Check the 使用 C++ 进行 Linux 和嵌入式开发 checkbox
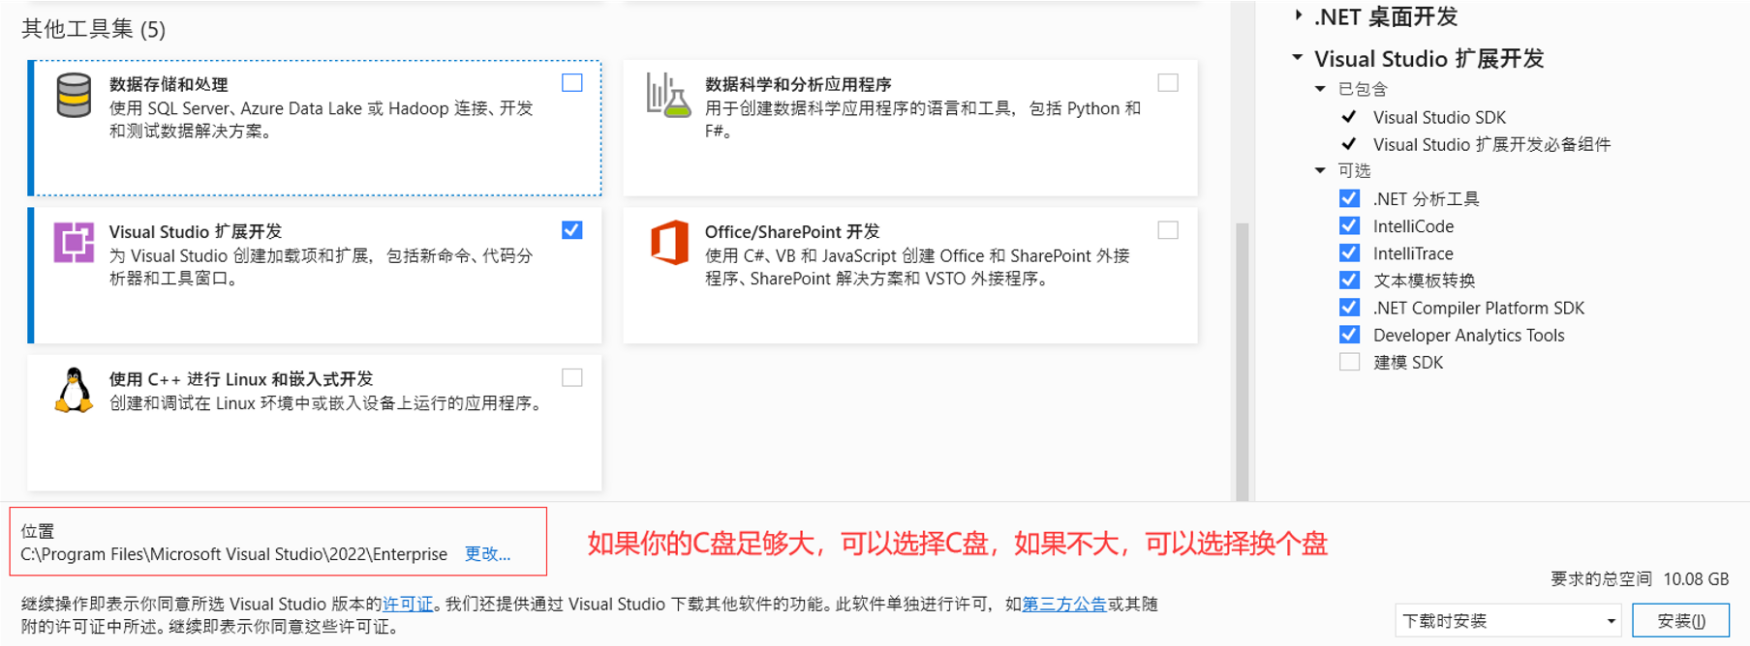 [572, 378]
